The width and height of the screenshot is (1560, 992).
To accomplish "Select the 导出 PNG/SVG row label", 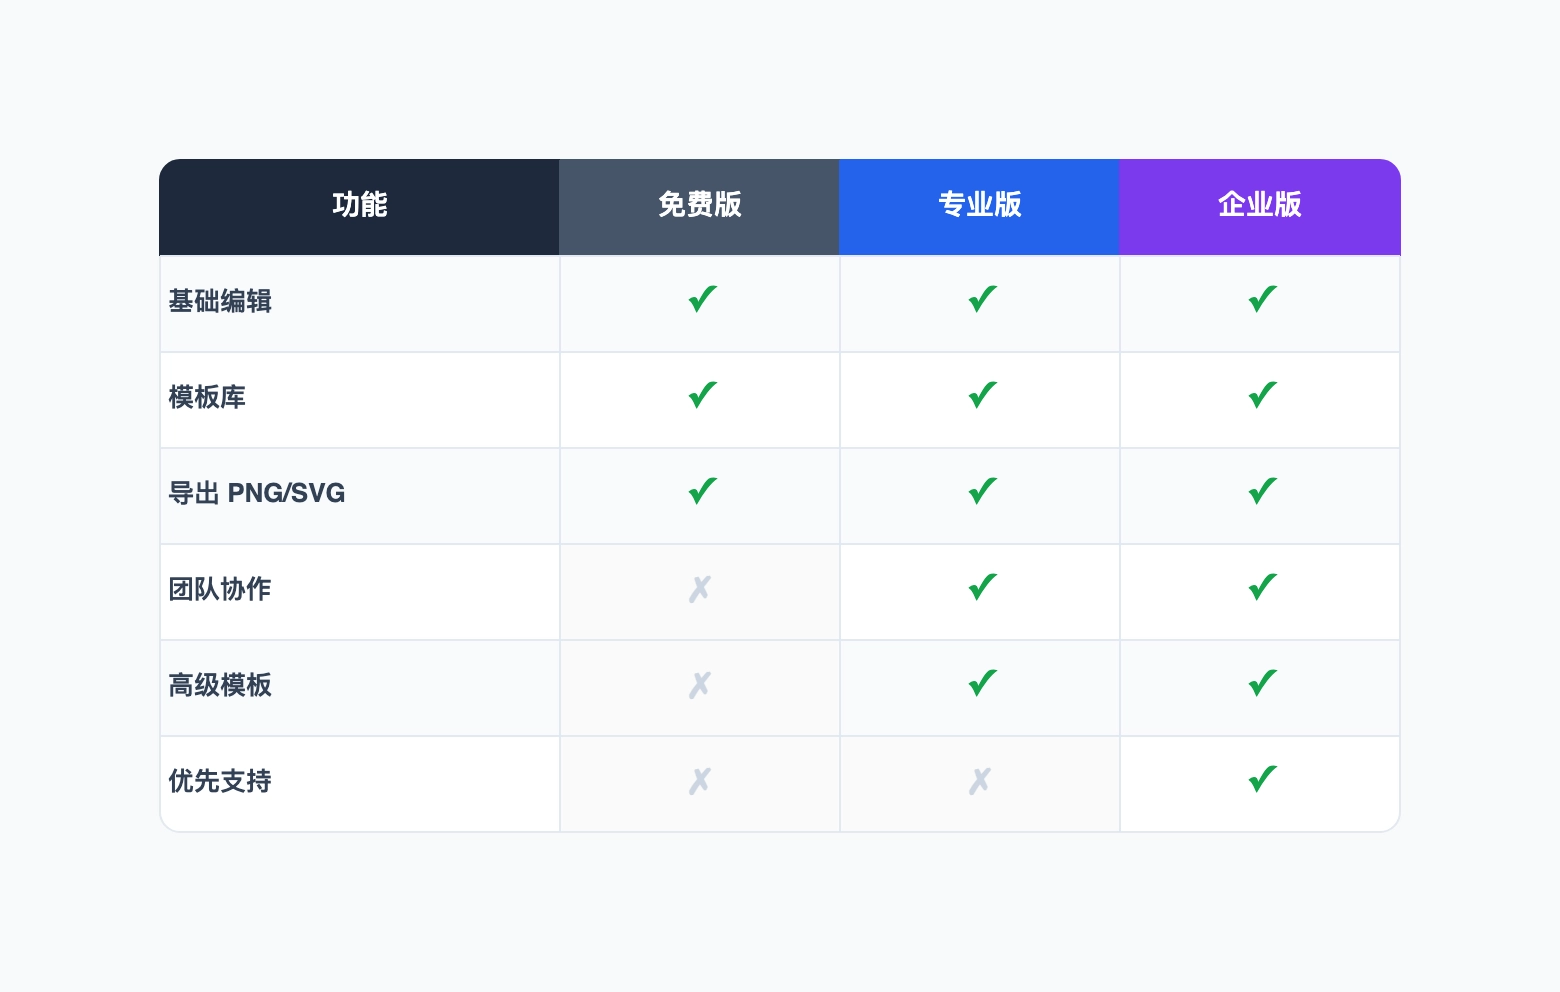I will click(x=257, y=494).
